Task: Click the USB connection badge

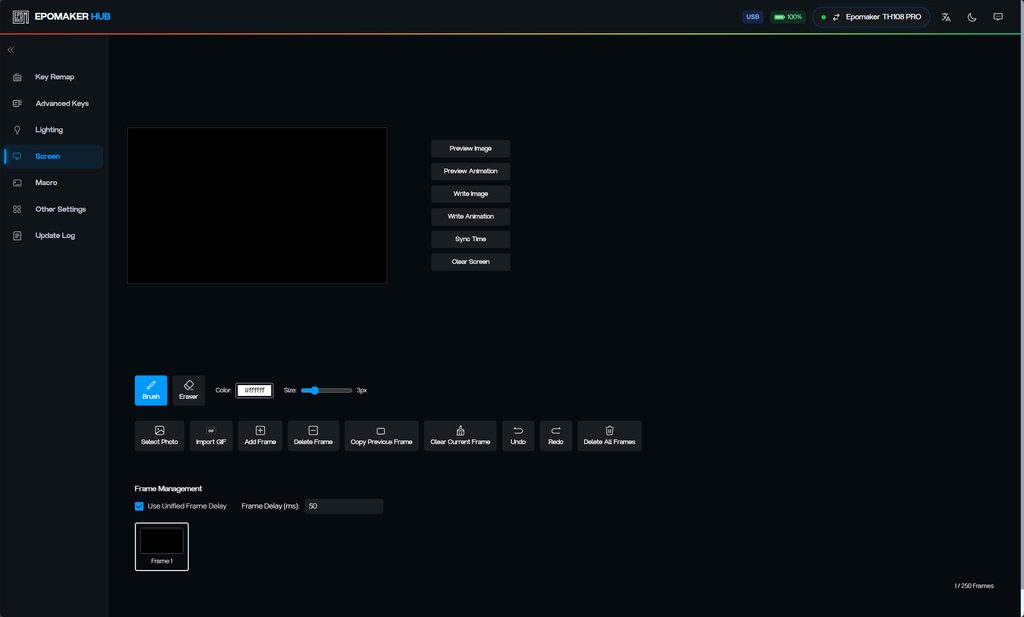Action: (752, 17)
